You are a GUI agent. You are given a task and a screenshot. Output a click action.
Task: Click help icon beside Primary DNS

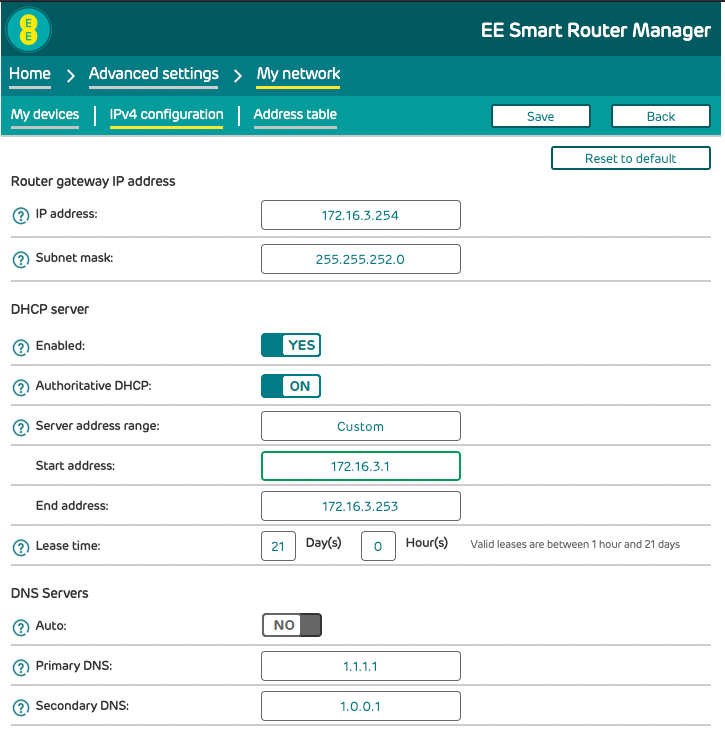point(20,667)
